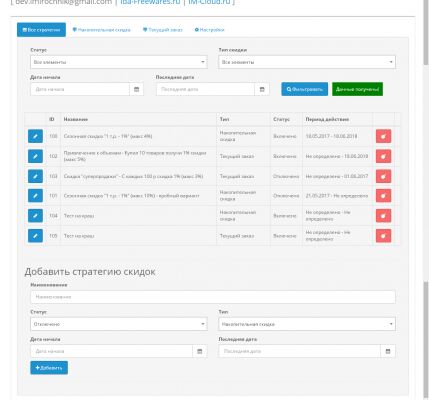
Task: Open calendar for filter 'Дата начала'
Action: (137, 89)
